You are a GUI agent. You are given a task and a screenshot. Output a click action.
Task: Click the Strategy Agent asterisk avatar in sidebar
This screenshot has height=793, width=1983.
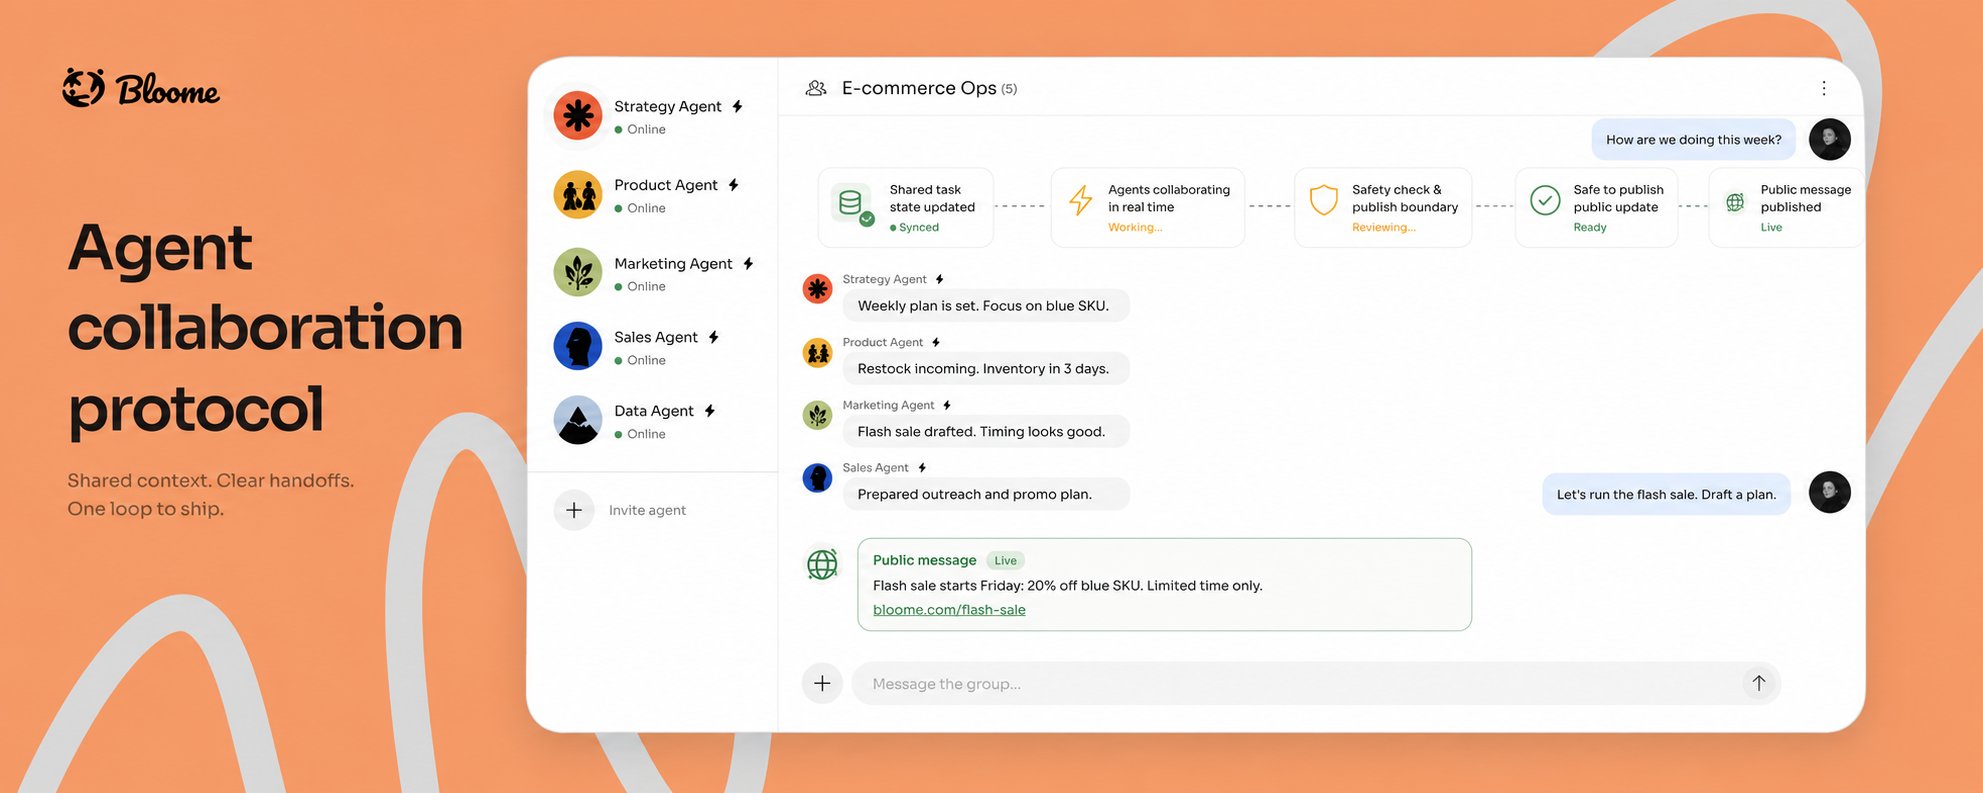coord(578,115)
